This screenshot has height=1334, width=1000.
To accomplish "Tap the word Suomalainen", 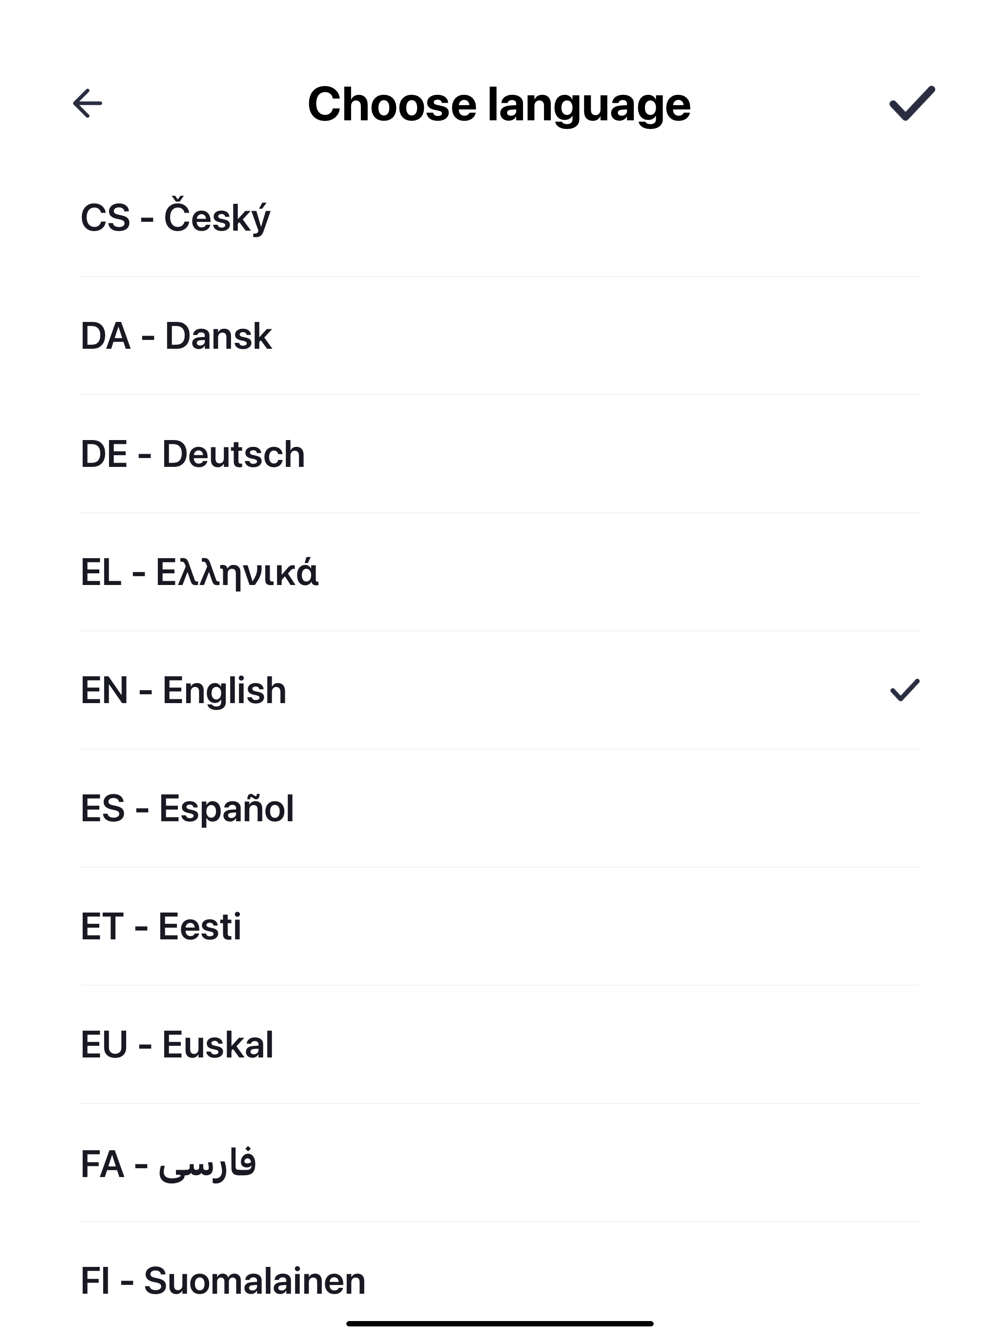I will click(x=255, y=1281).
